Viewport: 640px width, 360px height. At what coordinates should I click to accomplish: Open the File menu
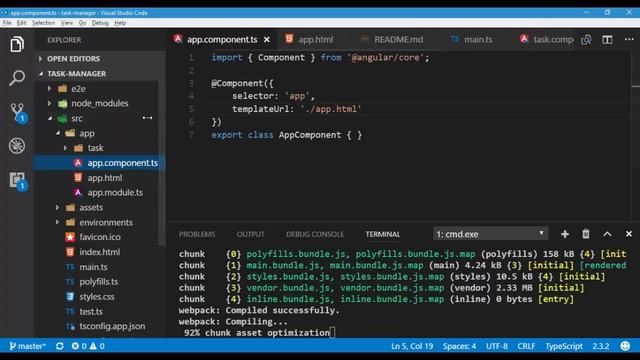click(x=7, y=23)
